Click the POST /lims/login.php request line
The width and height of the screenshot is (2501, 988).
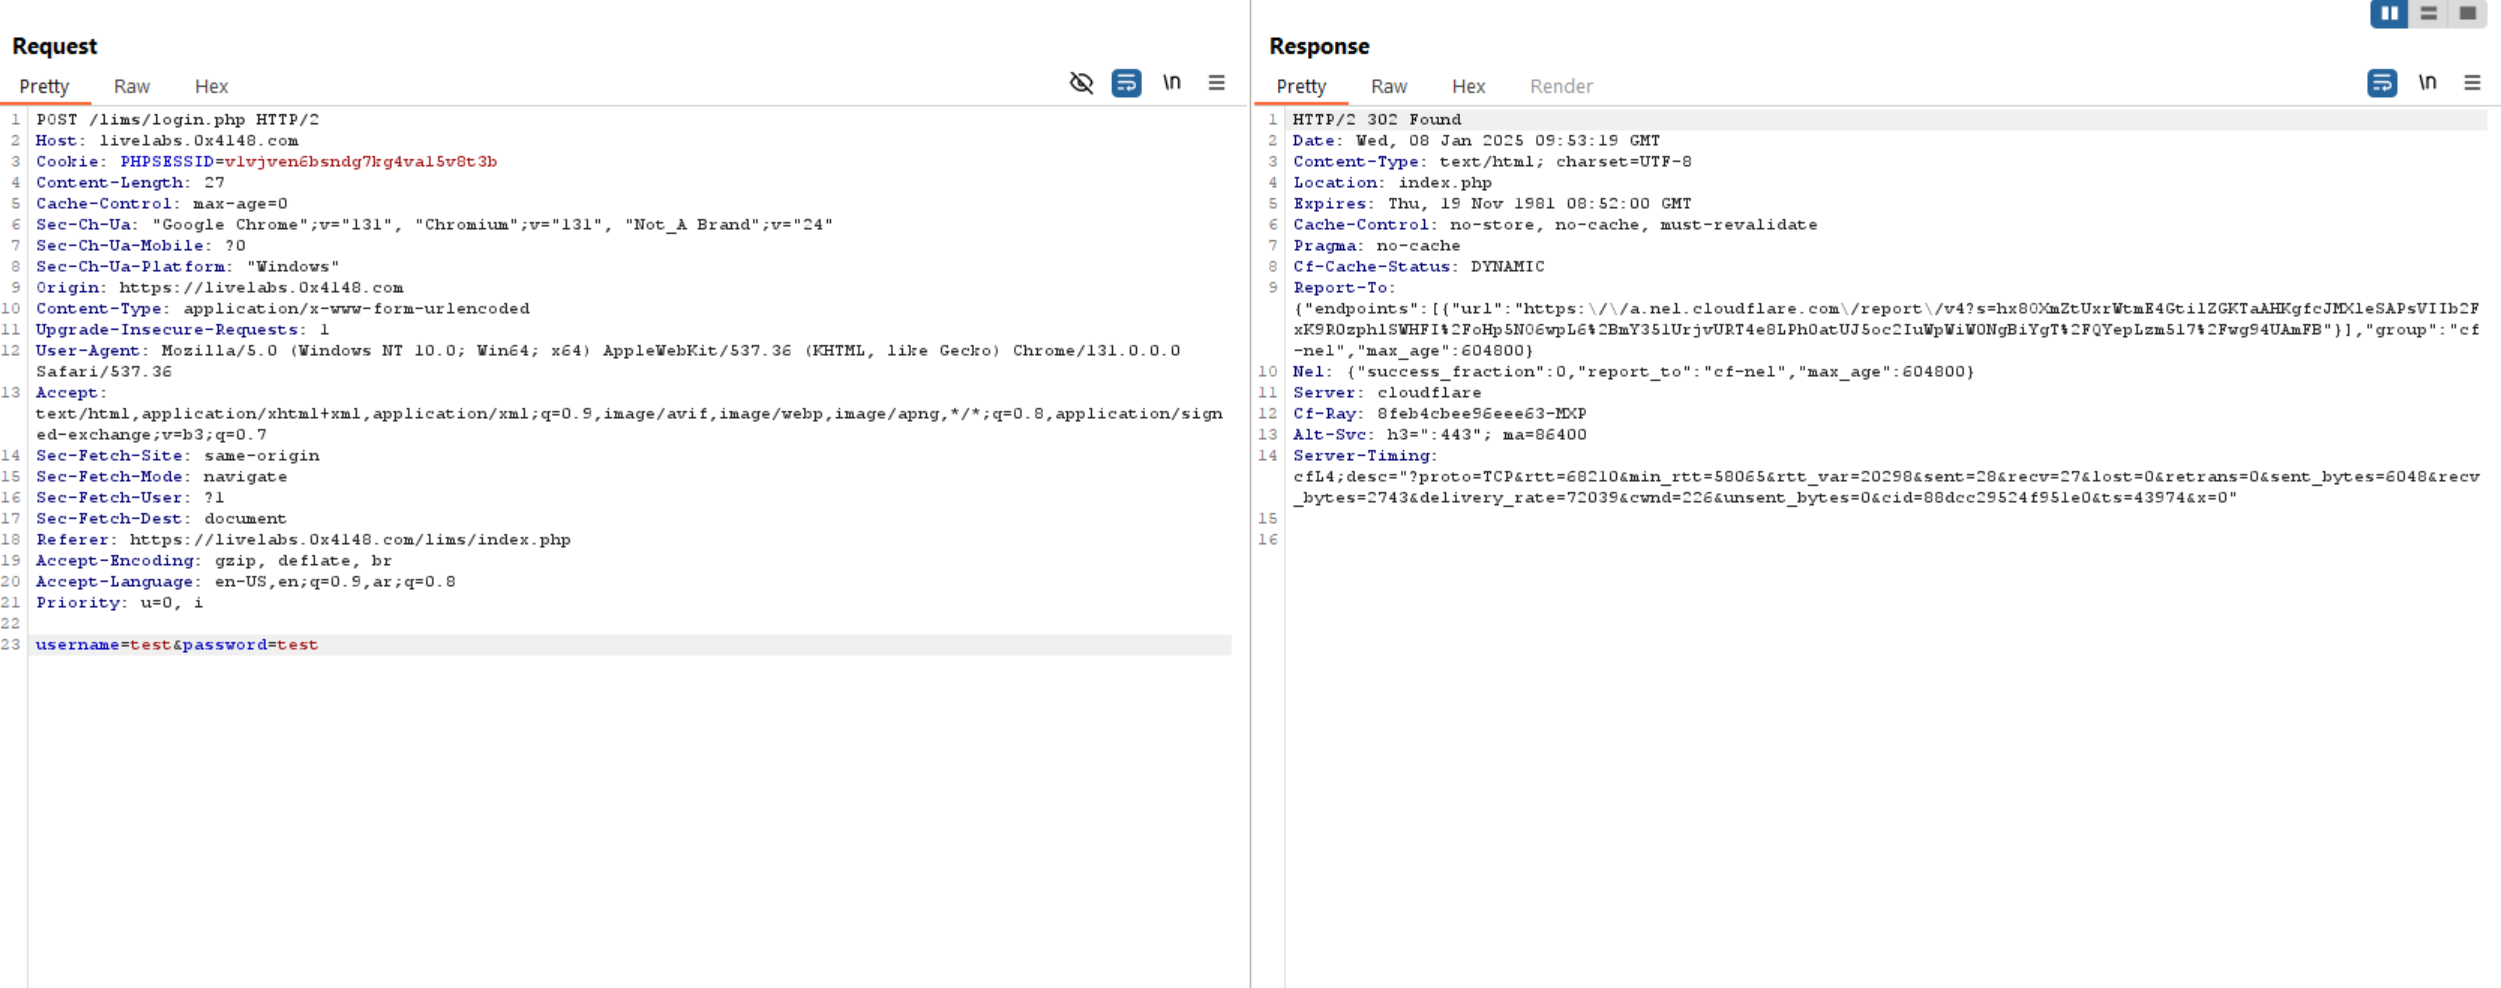coord(177,120)
